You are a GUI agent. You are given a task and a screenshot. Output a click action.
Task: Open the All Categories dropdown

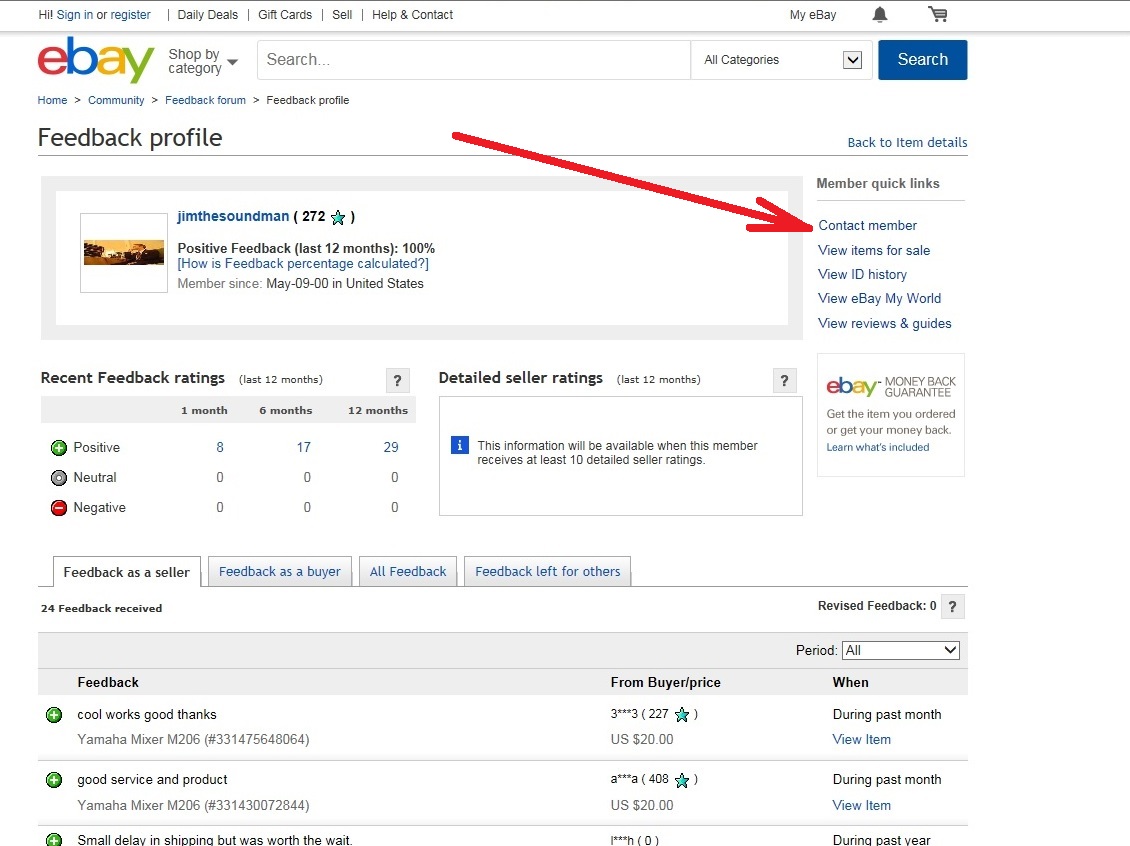coord(781,60)
